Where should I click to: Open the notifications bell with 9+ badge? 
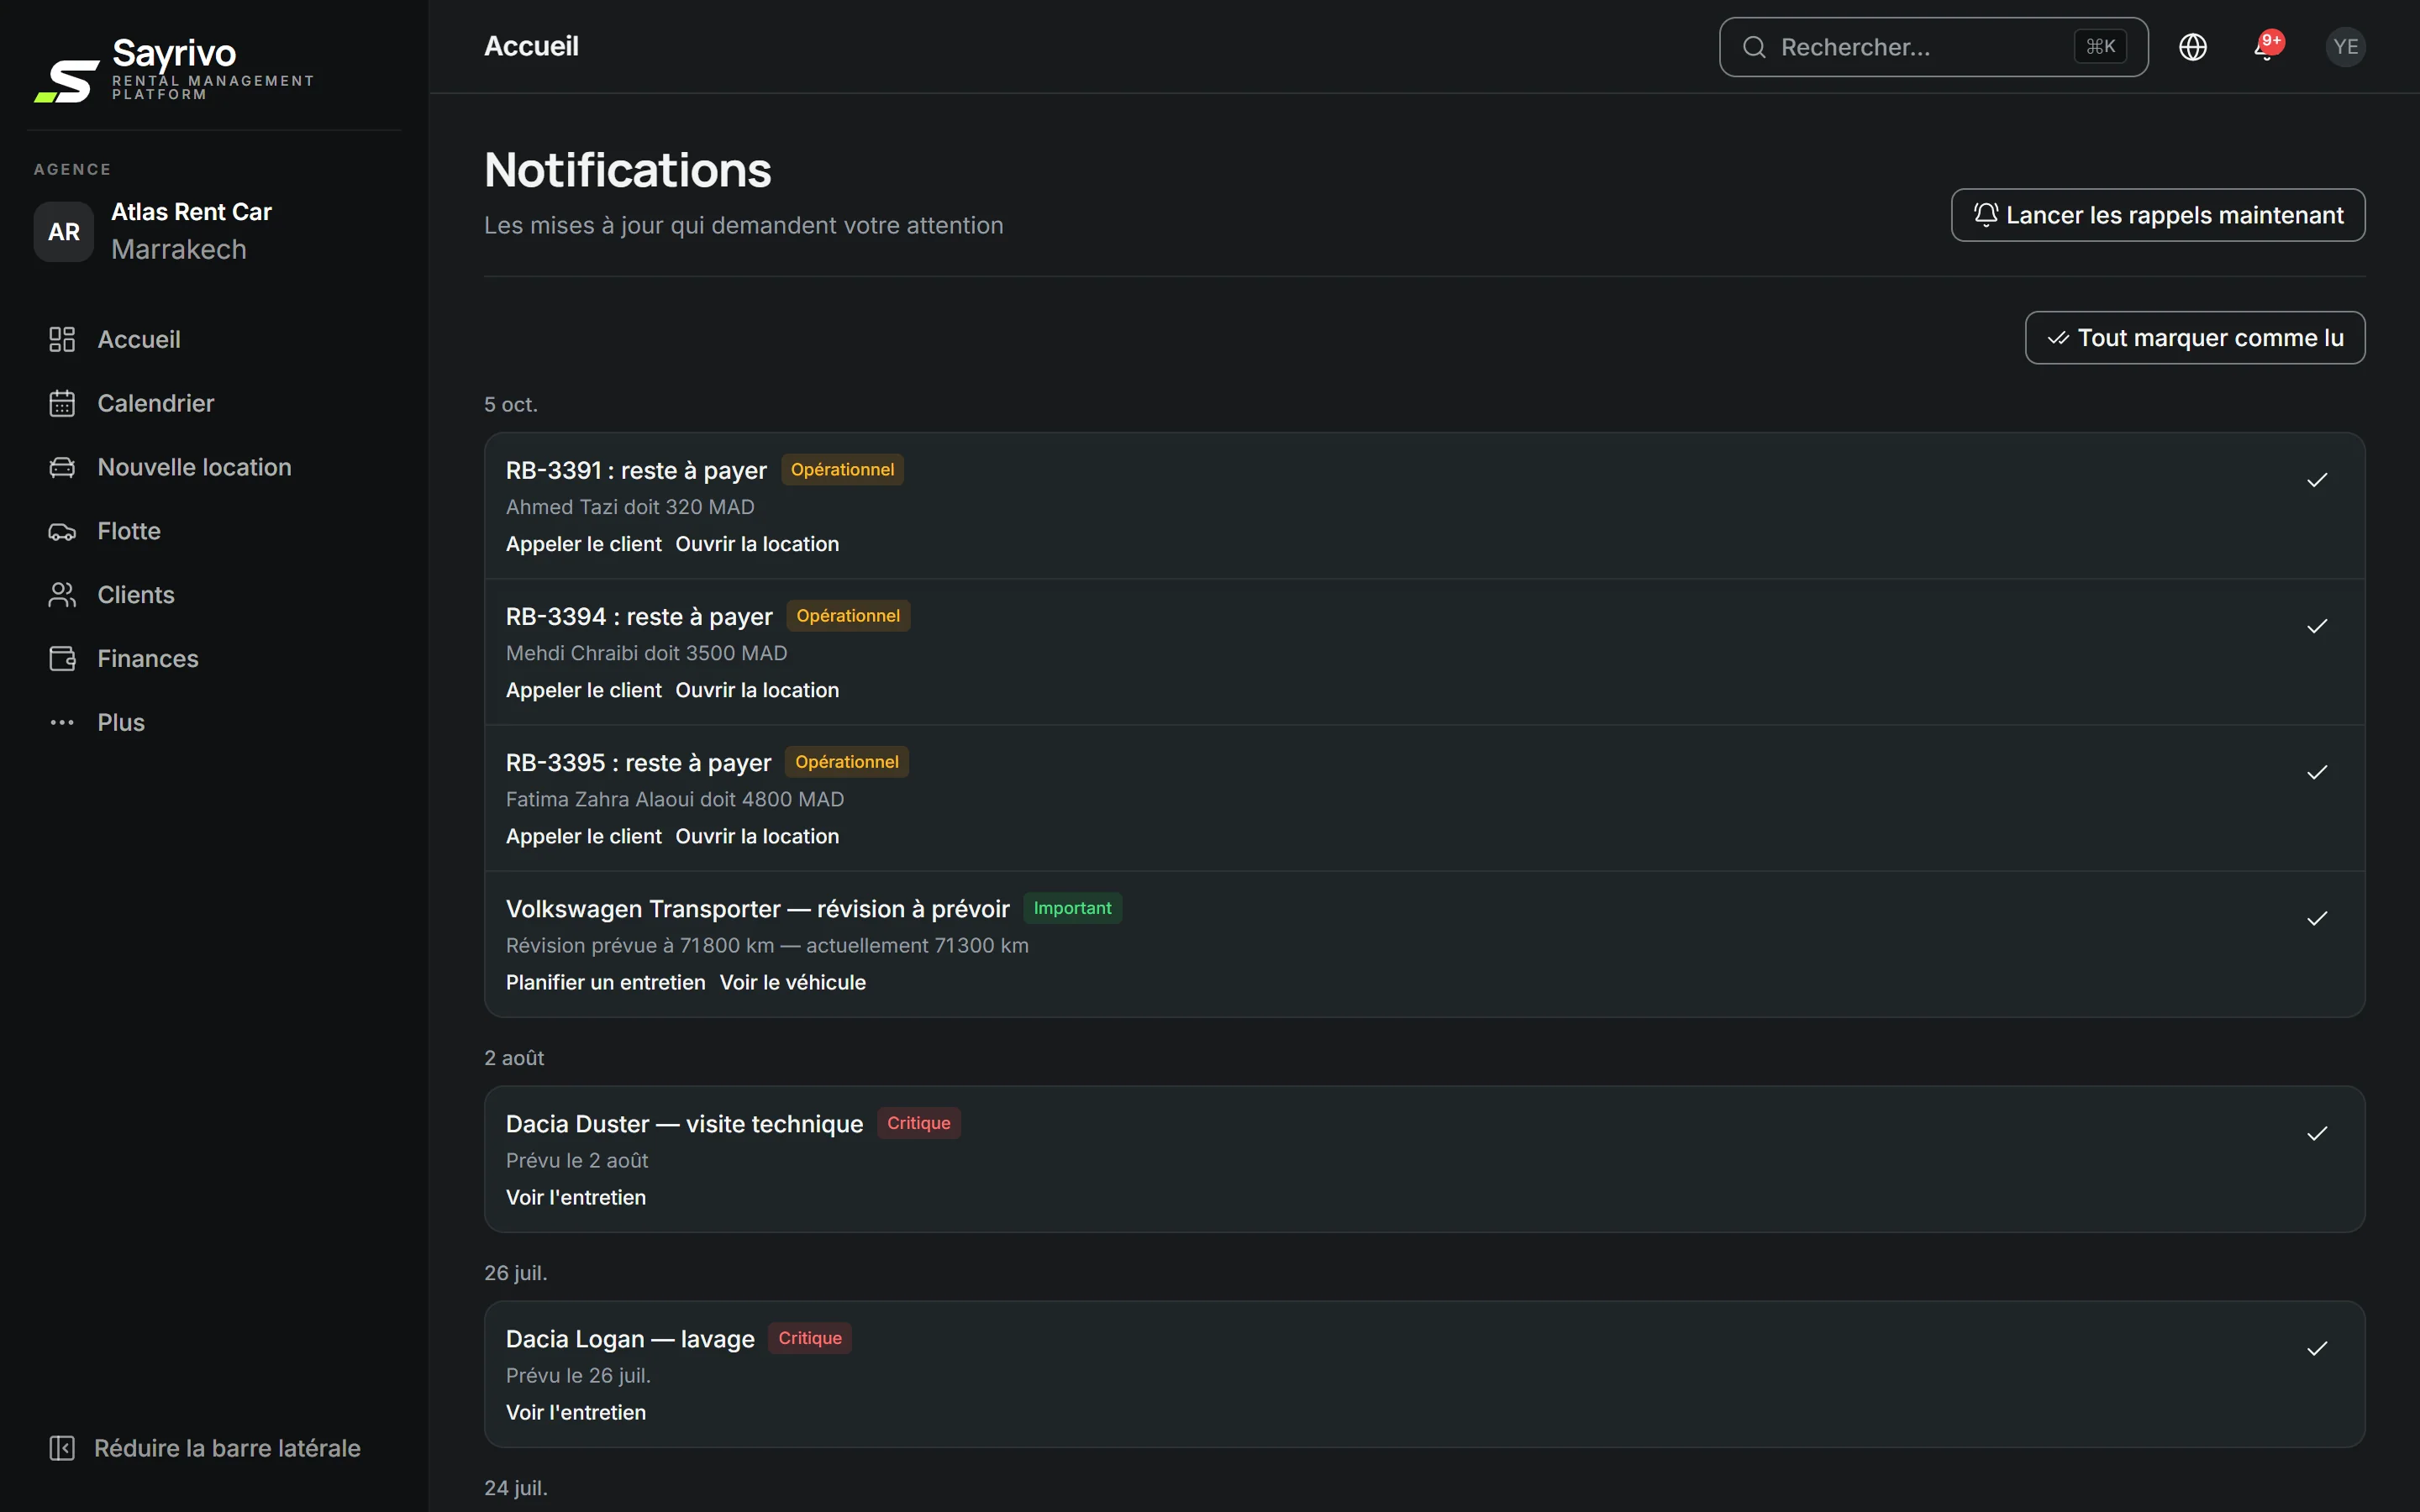pos(2268,47)
